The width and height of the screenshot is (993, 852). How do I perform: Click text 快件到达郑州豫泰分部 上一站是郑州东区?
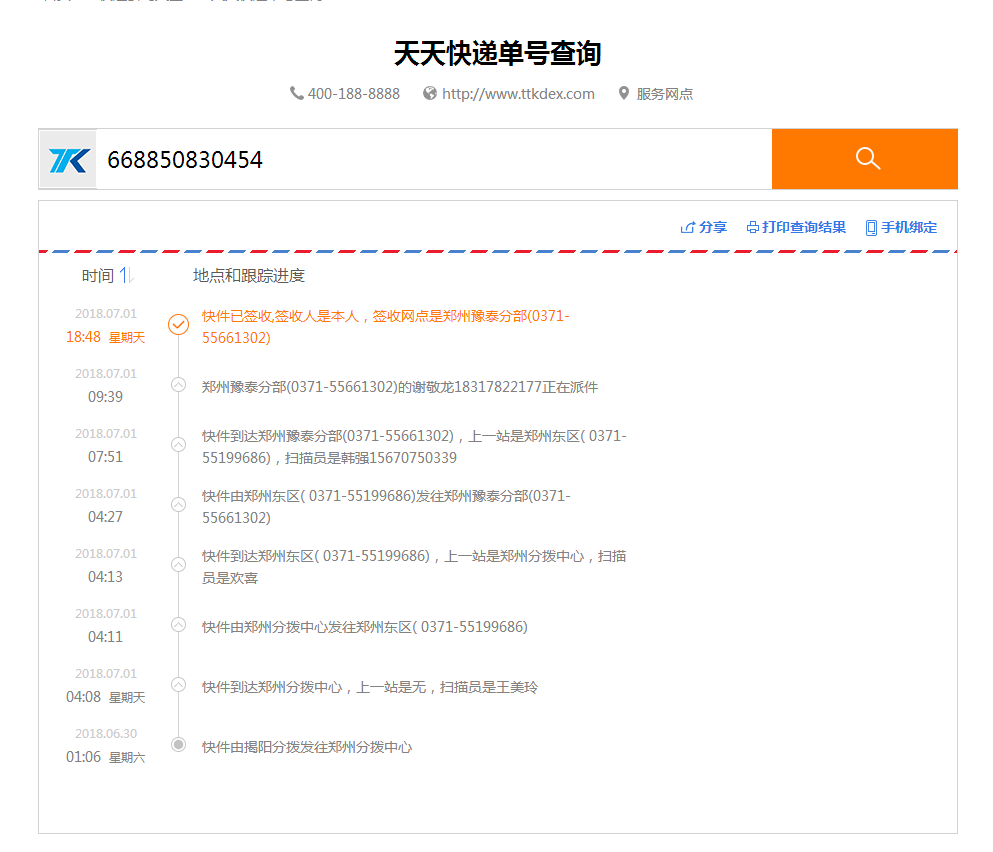[x=414, y=447]
